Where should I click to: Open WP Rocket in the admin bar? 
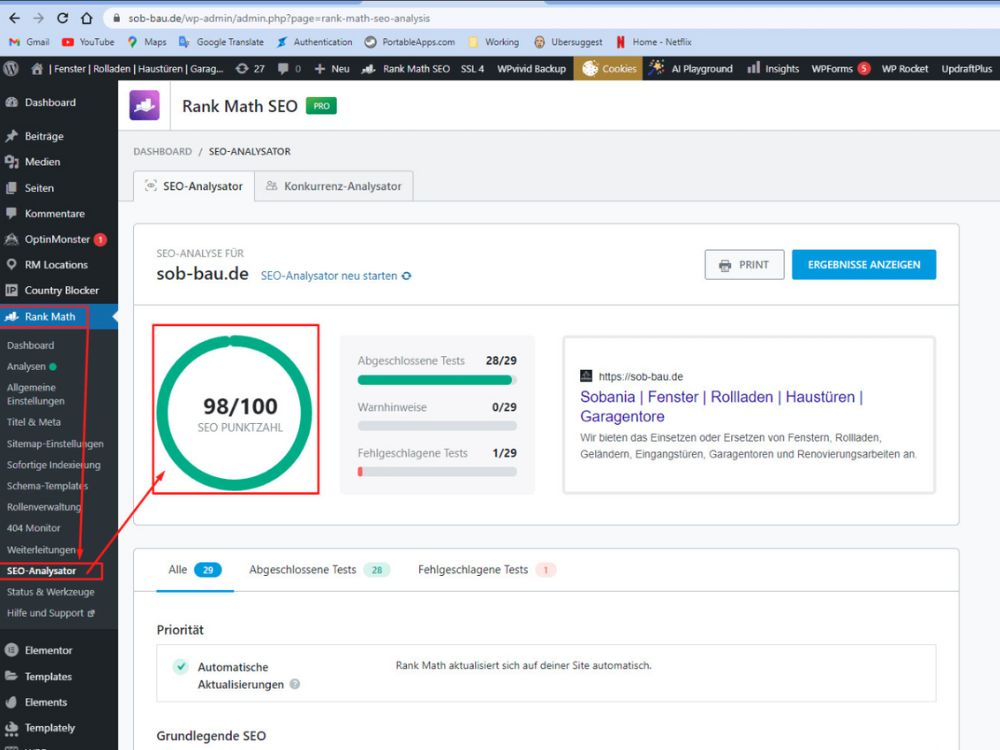tap(904, 68)
